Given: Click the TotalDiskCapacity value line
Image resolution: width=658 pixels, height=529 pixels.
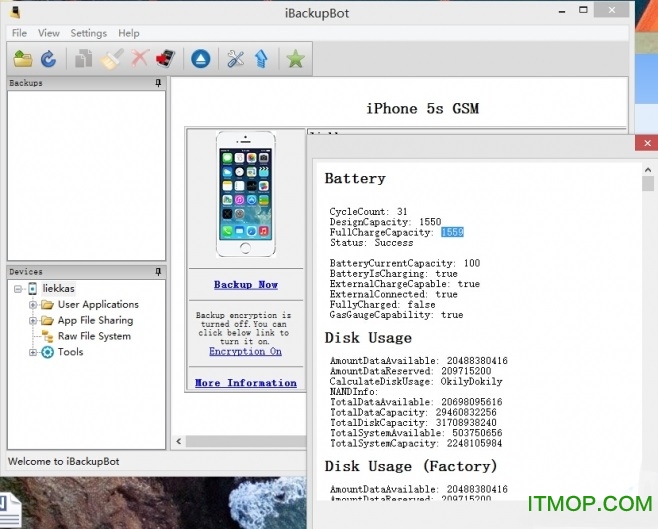Looking at the screenshot, I should tap(413, 422).
